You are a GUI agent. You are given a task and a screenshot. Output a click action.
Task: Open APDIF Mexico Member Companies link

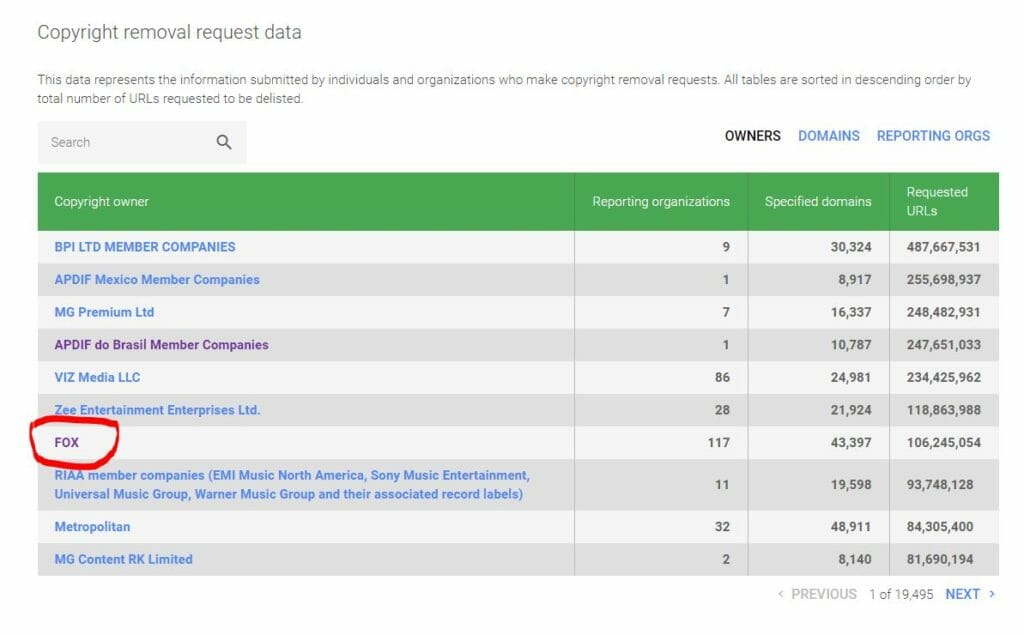tap(156, 280)
